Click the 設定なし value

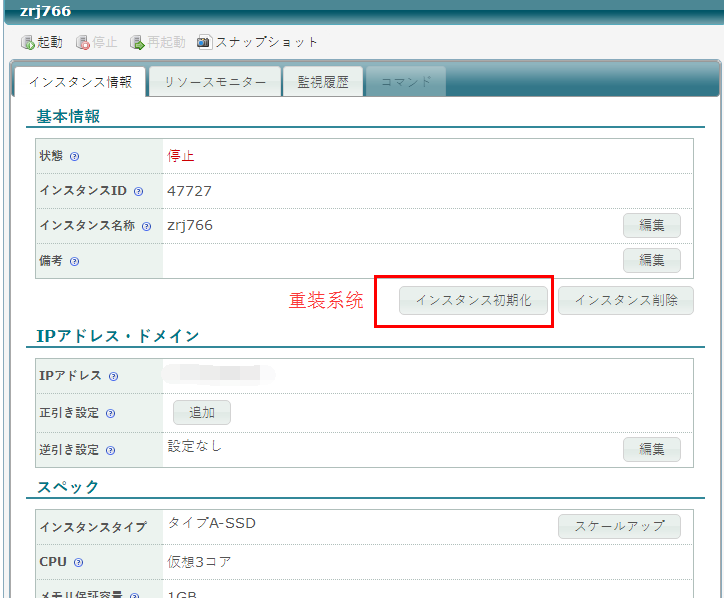tap(194, 446)
